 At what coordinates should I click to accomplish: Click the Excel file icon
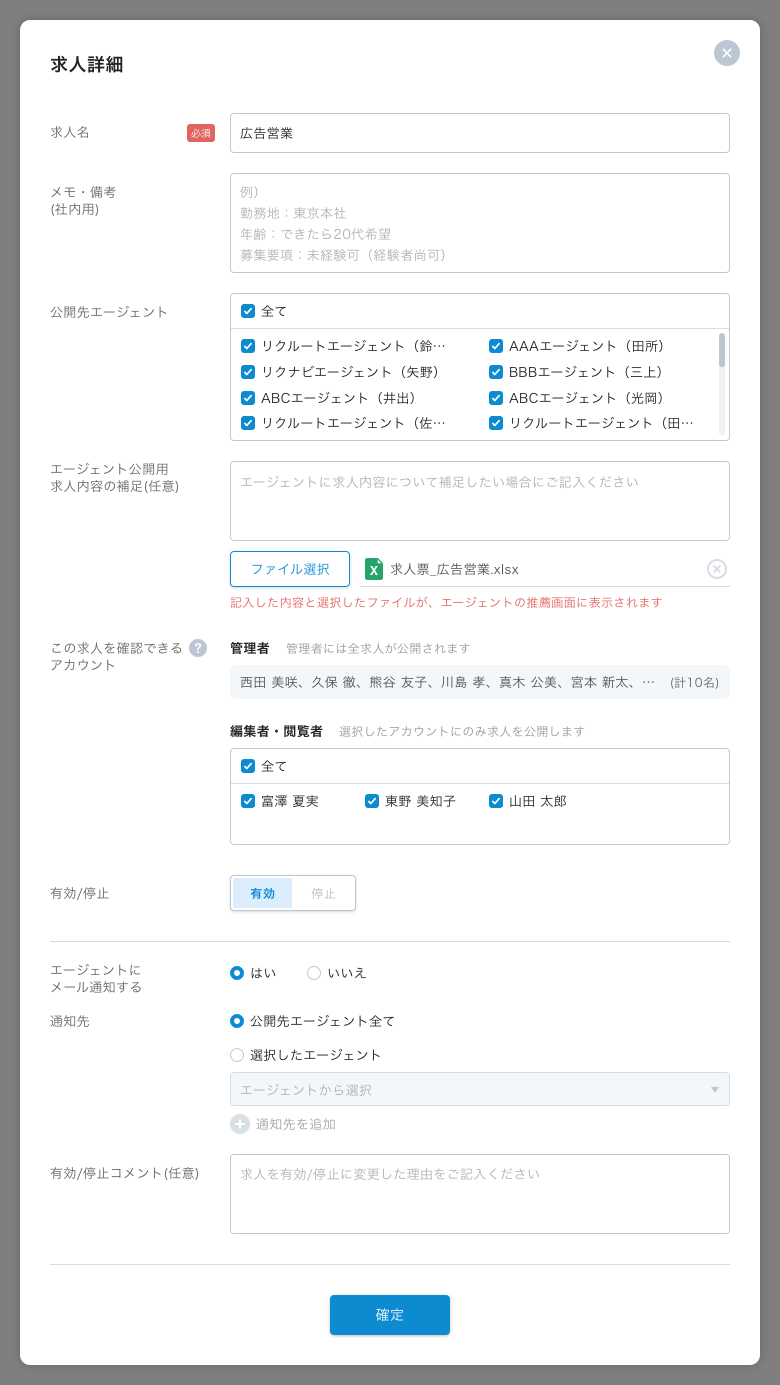tap(374, 569)
